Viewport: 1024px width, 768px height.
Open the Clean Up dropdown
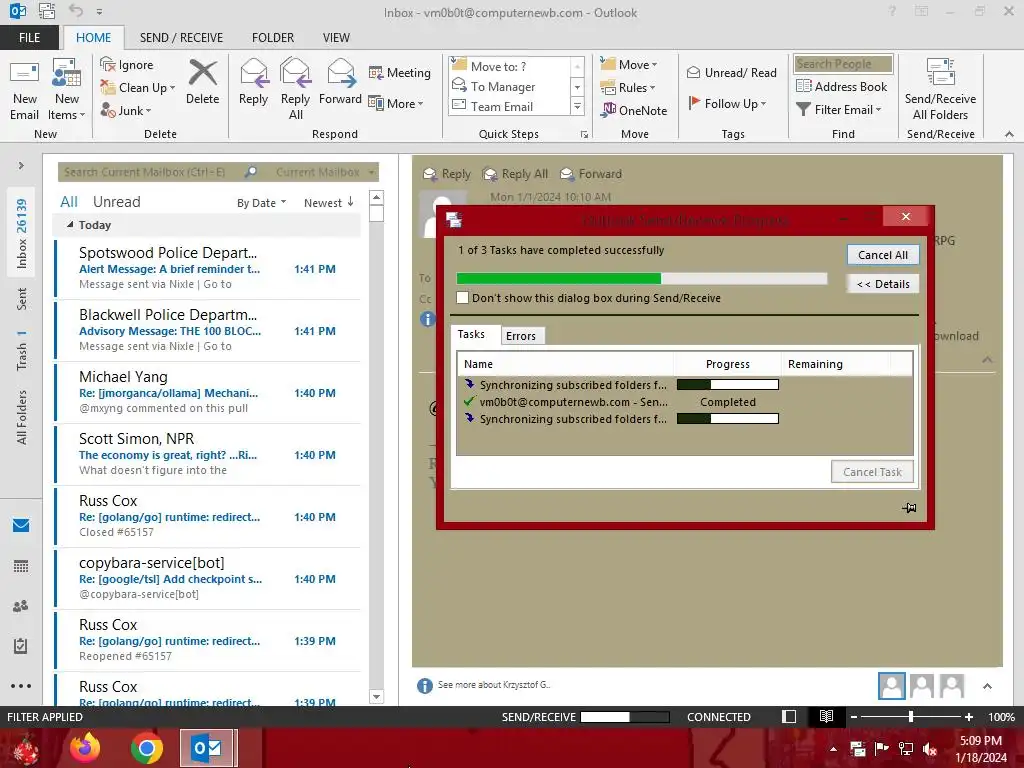click(138, 88)
